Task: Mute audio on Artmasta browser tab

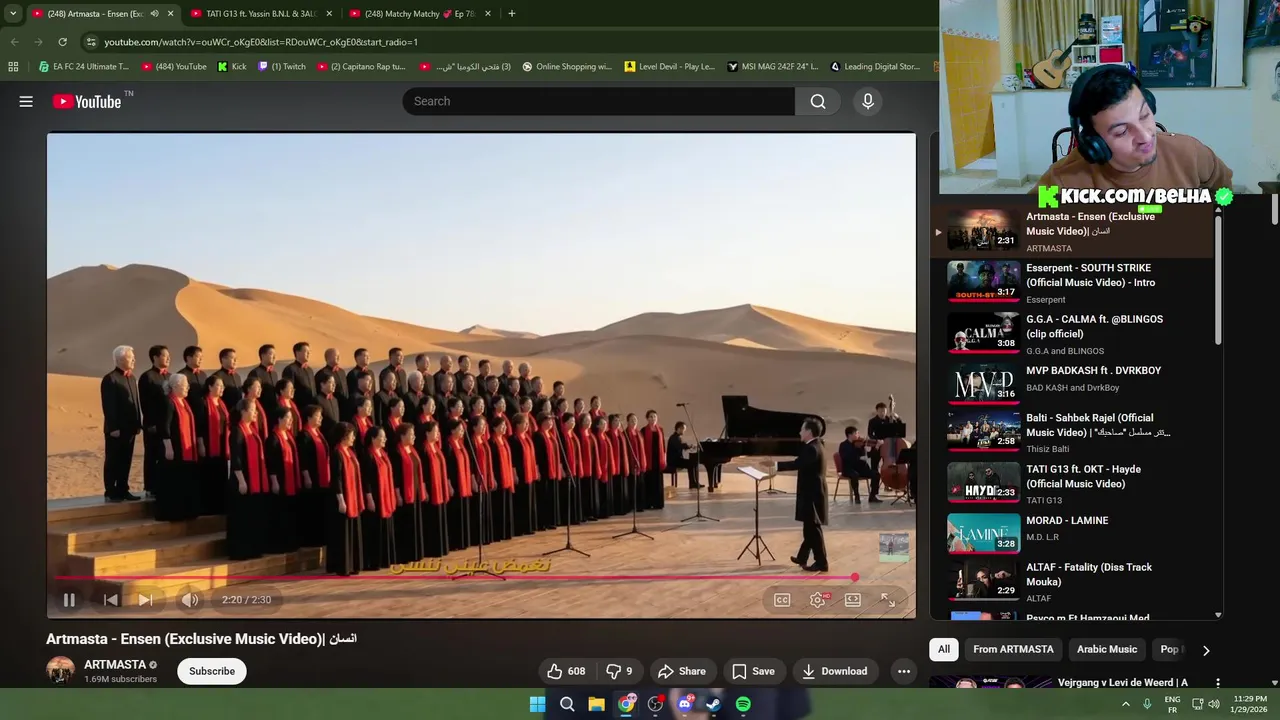Action: pyautogui.click(x=154, y=14)
